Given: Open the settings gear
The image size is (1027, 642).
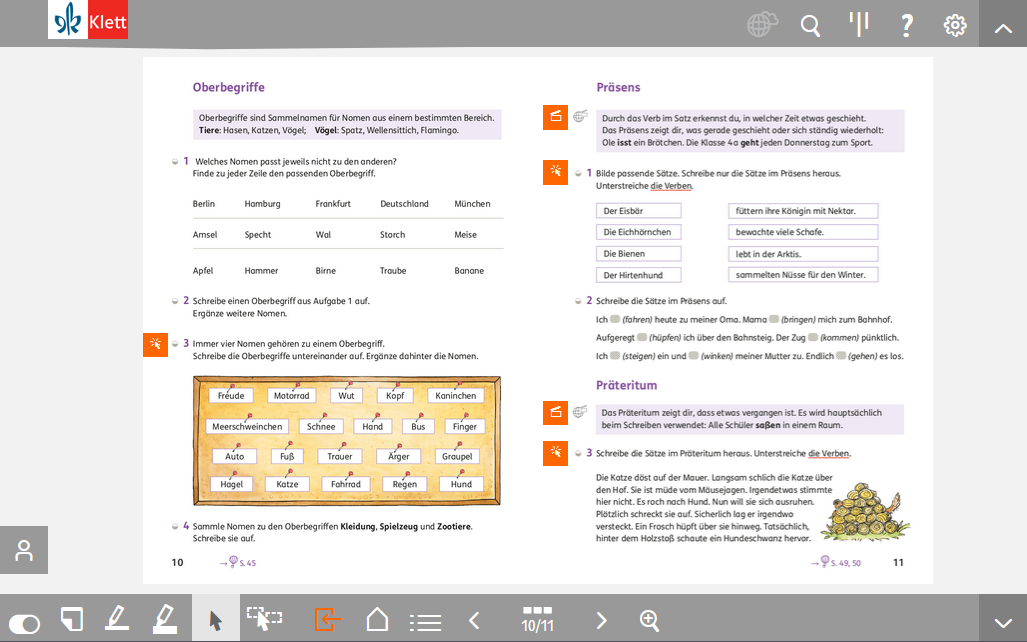Looking at the screenshot, I should click(955, 25).
